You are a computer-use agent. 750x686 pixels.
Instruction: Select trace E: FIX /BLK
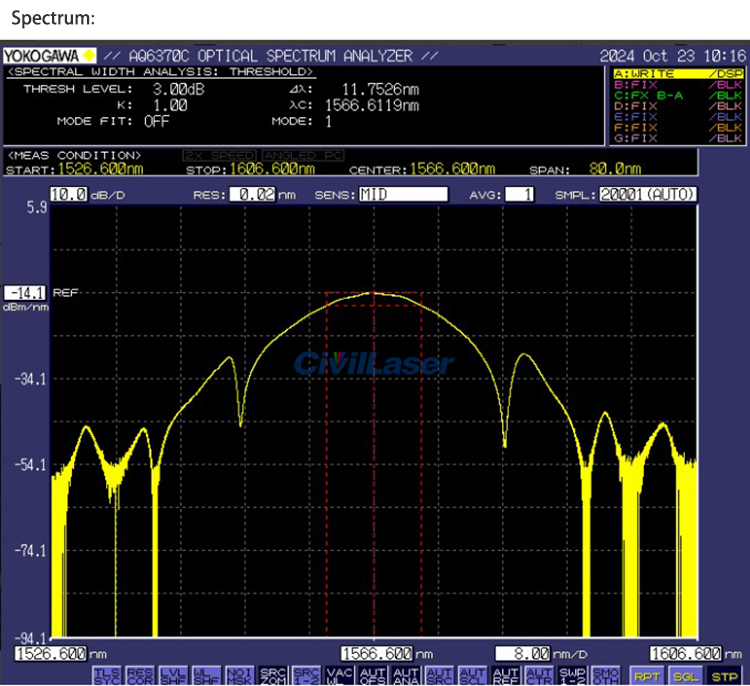(678, 117)
